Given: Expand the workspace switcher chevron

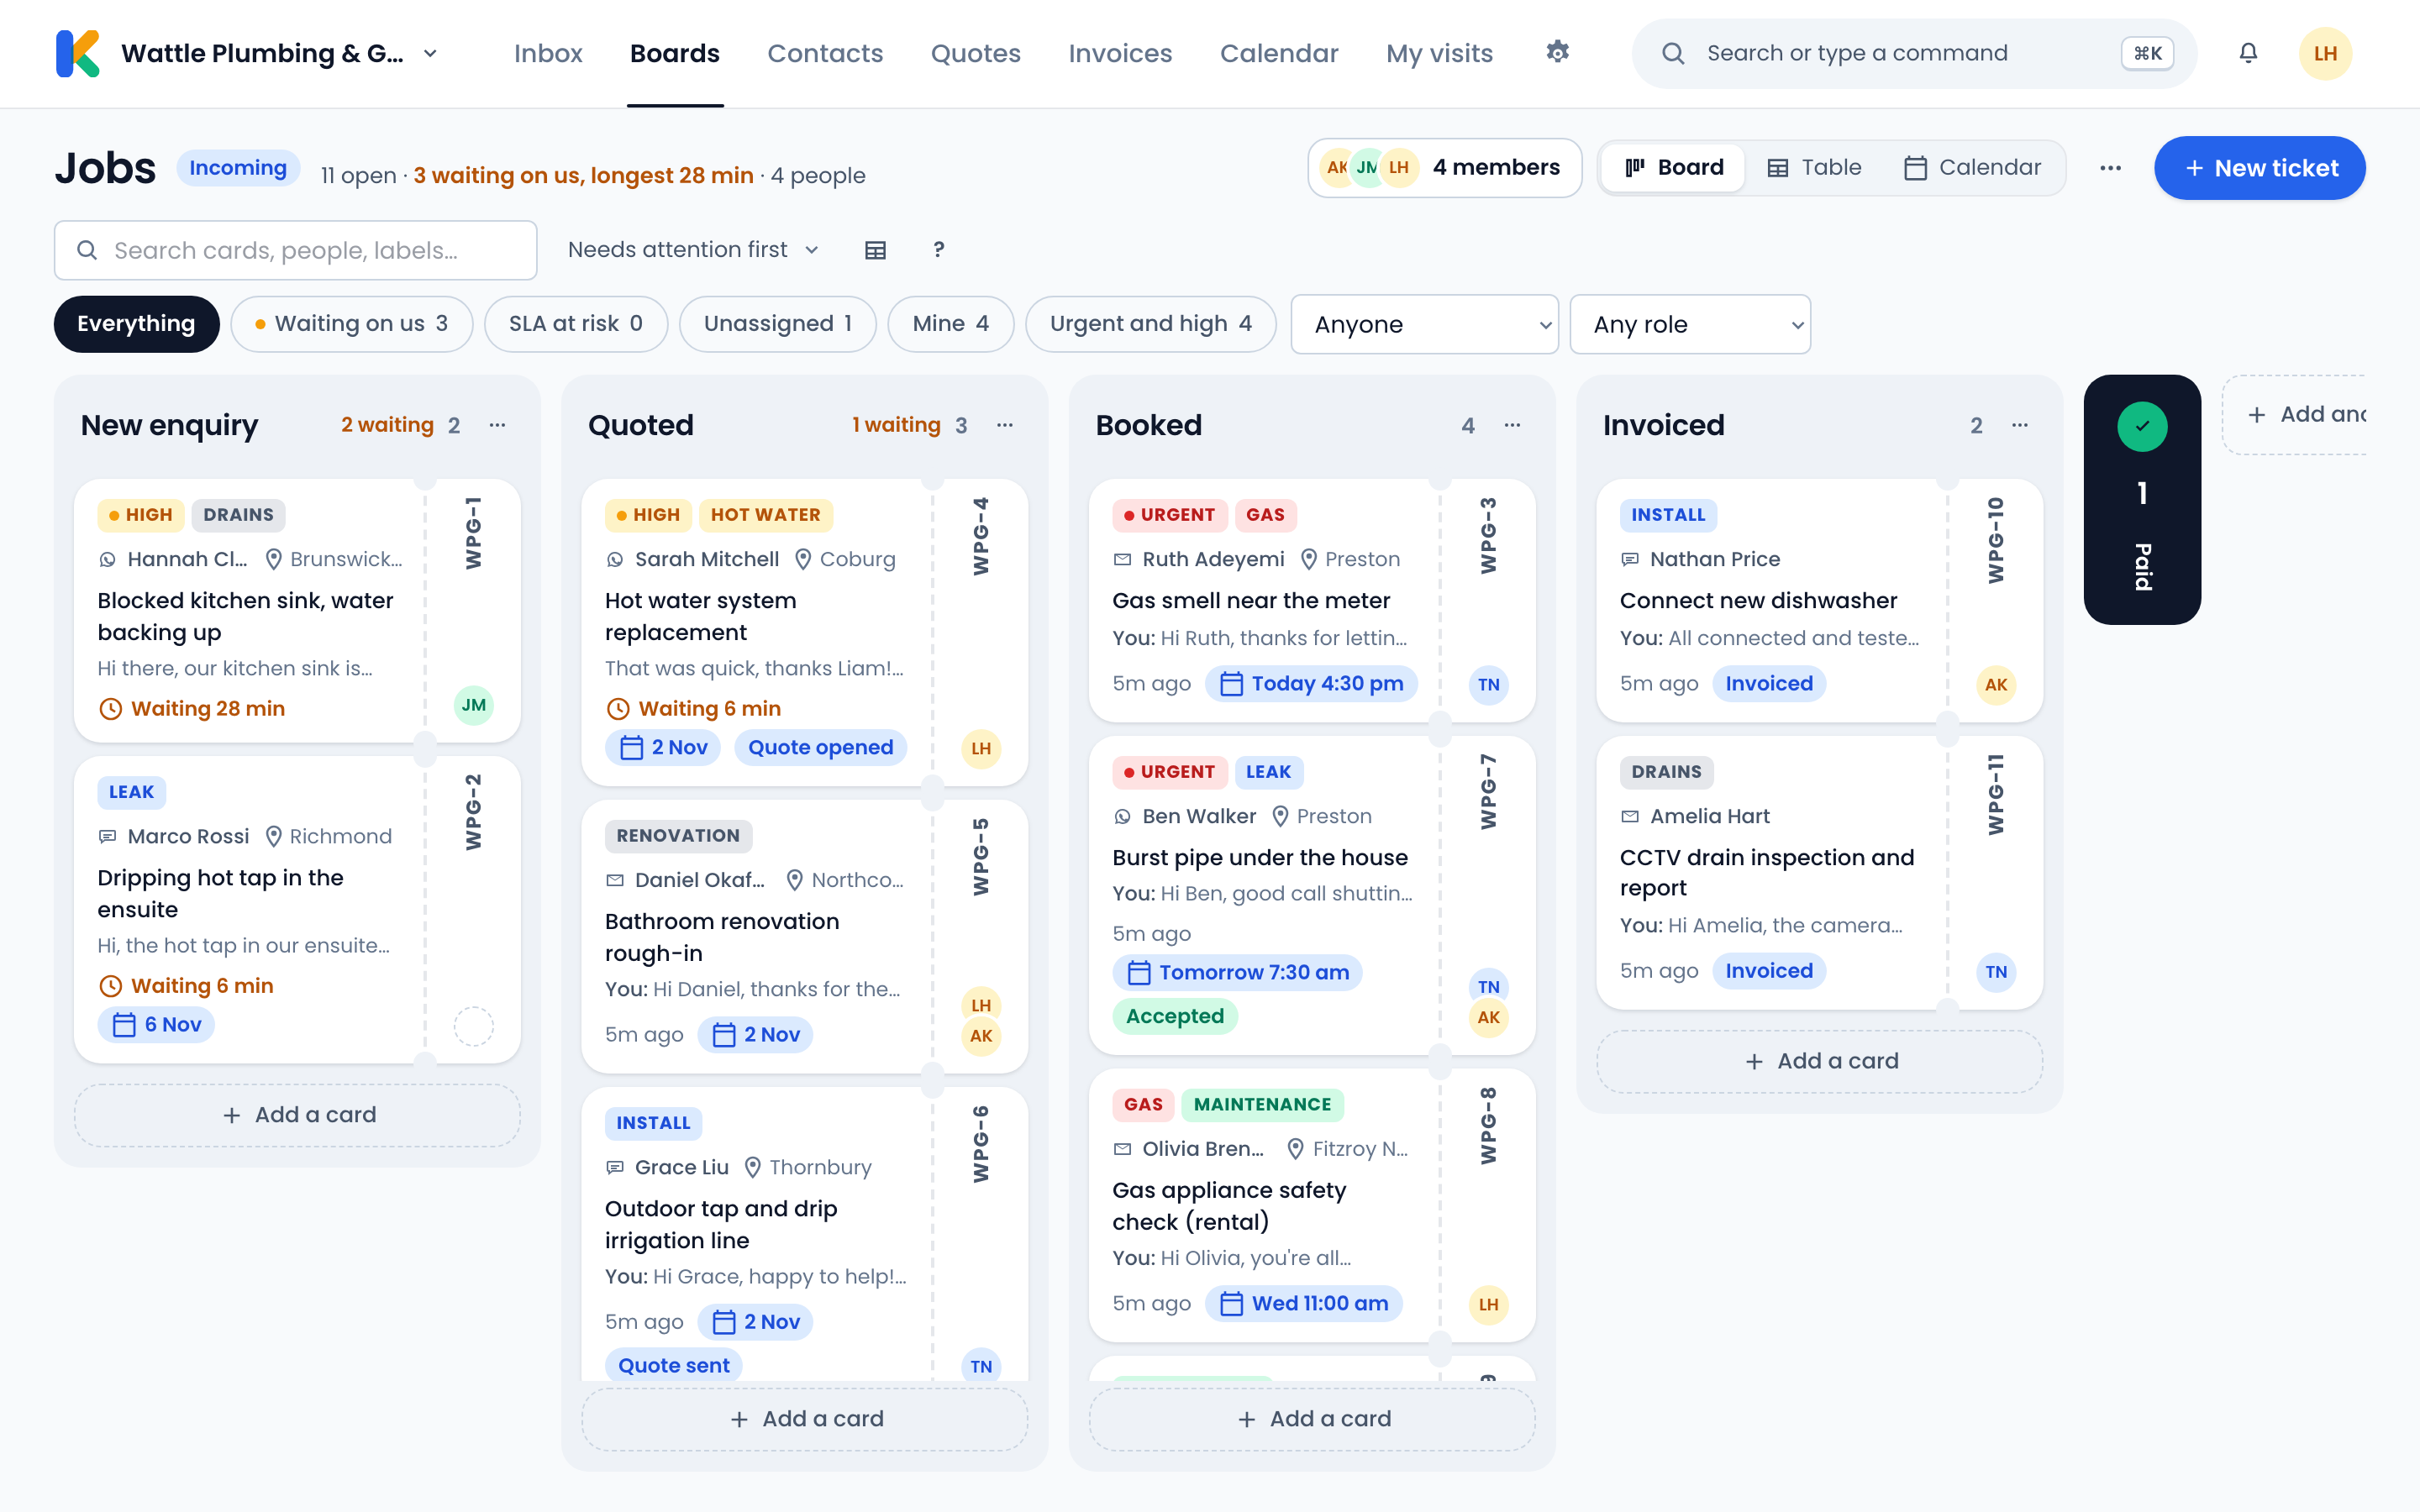Looking at the screenshot, I should pos(431,54).
